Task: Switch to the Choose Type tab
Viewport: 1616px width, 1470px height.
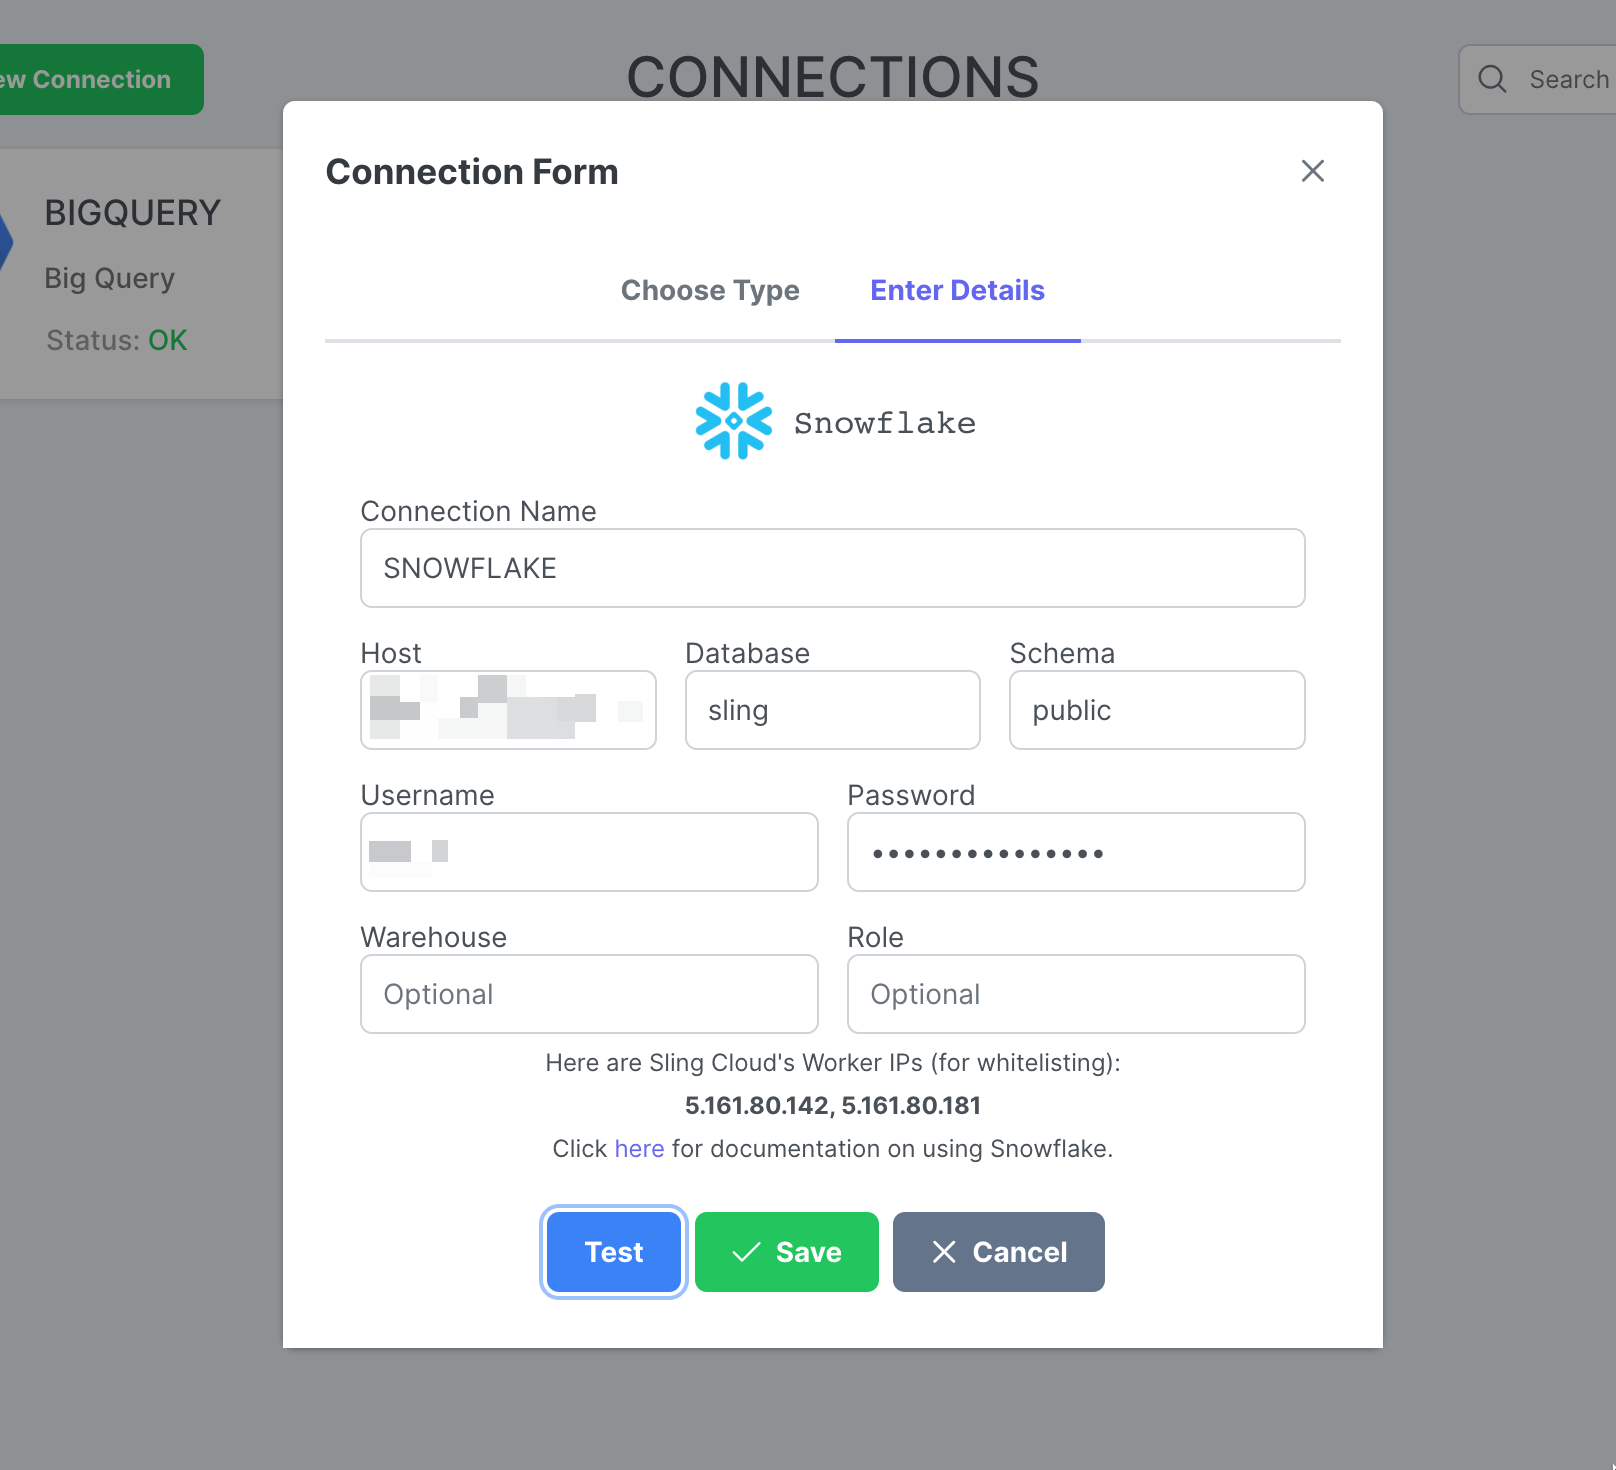Action: point(710,290)
